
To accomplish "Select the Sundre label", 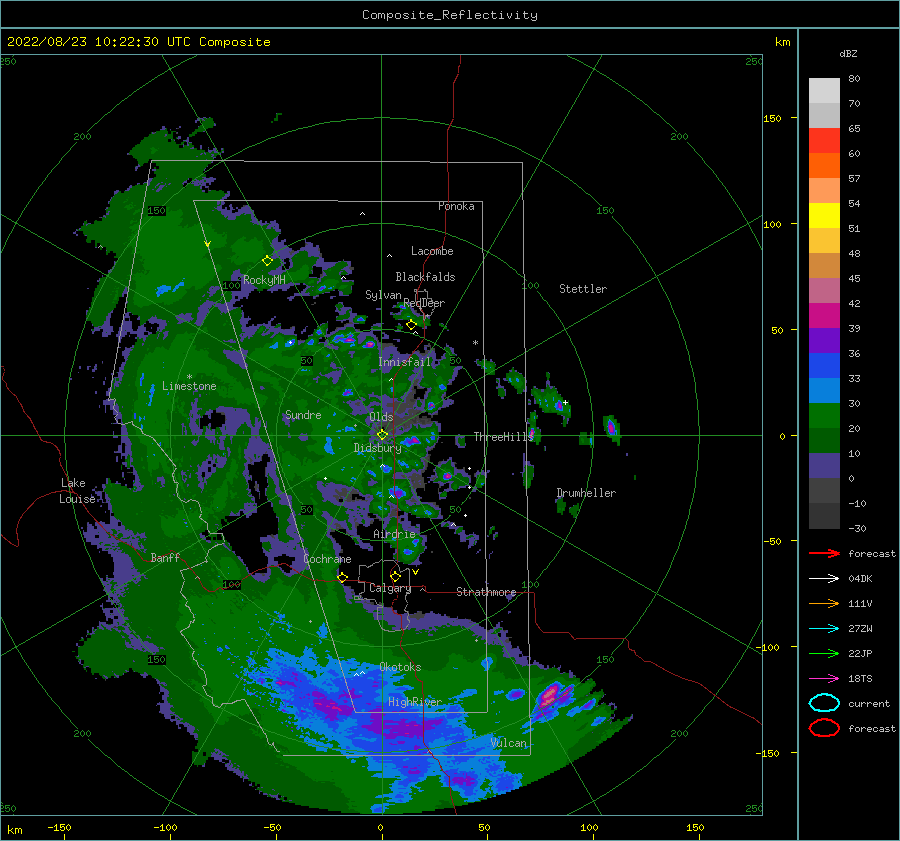I will point(303,414).
